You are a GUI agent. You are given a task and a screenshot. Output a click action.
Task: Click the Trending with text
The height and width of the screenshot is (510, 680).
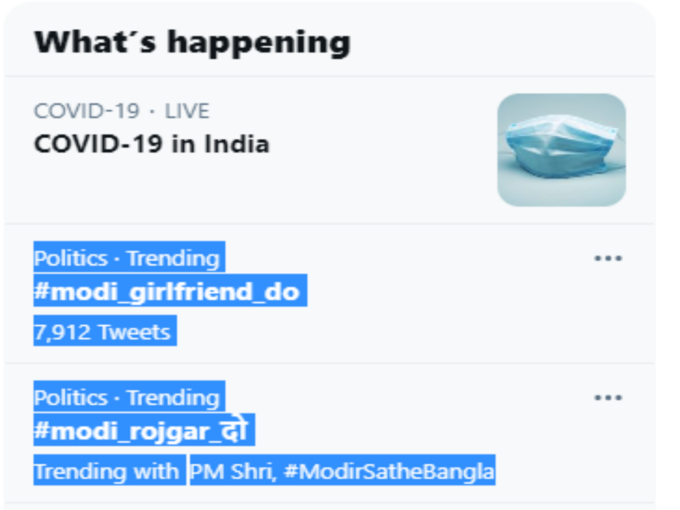107,471
